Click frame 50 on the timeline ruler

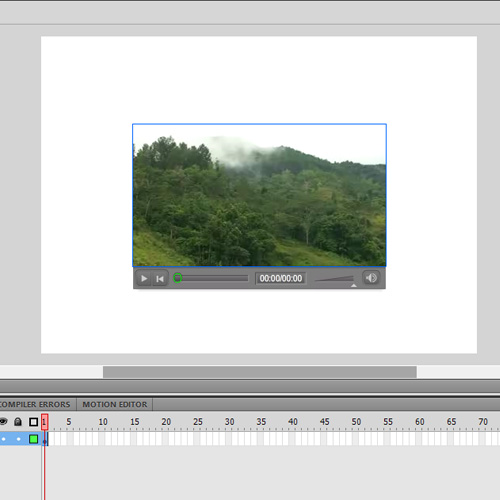coord(356,422)
